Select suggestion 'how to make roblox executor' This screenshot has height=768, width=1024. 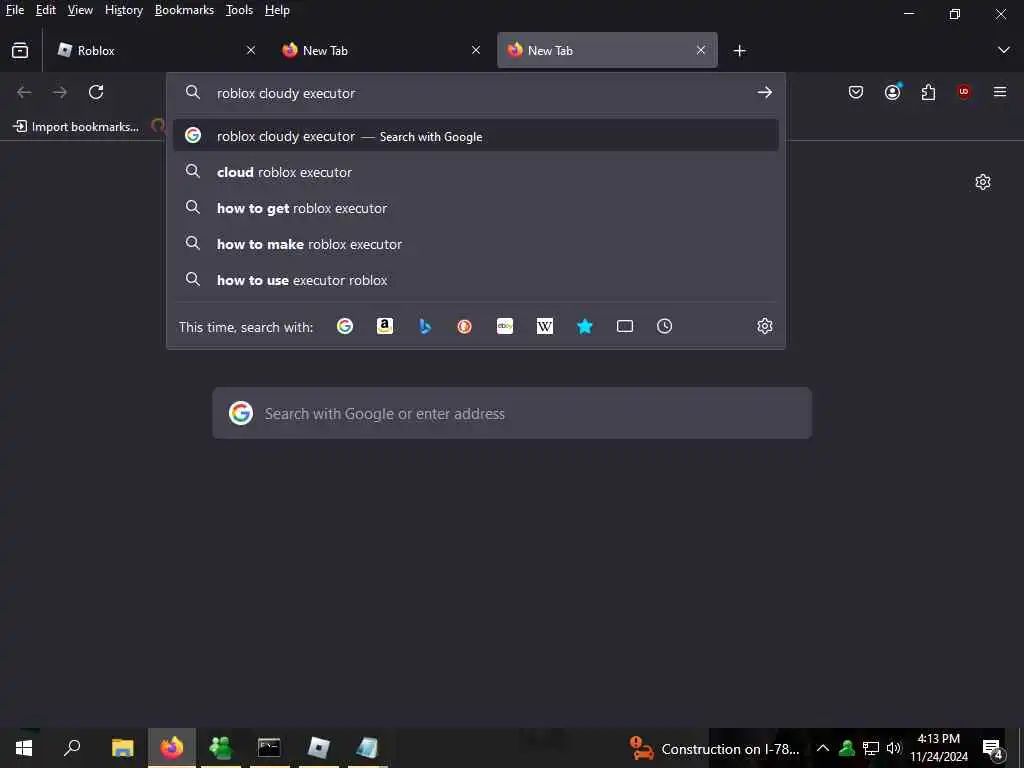pos(475,244)
